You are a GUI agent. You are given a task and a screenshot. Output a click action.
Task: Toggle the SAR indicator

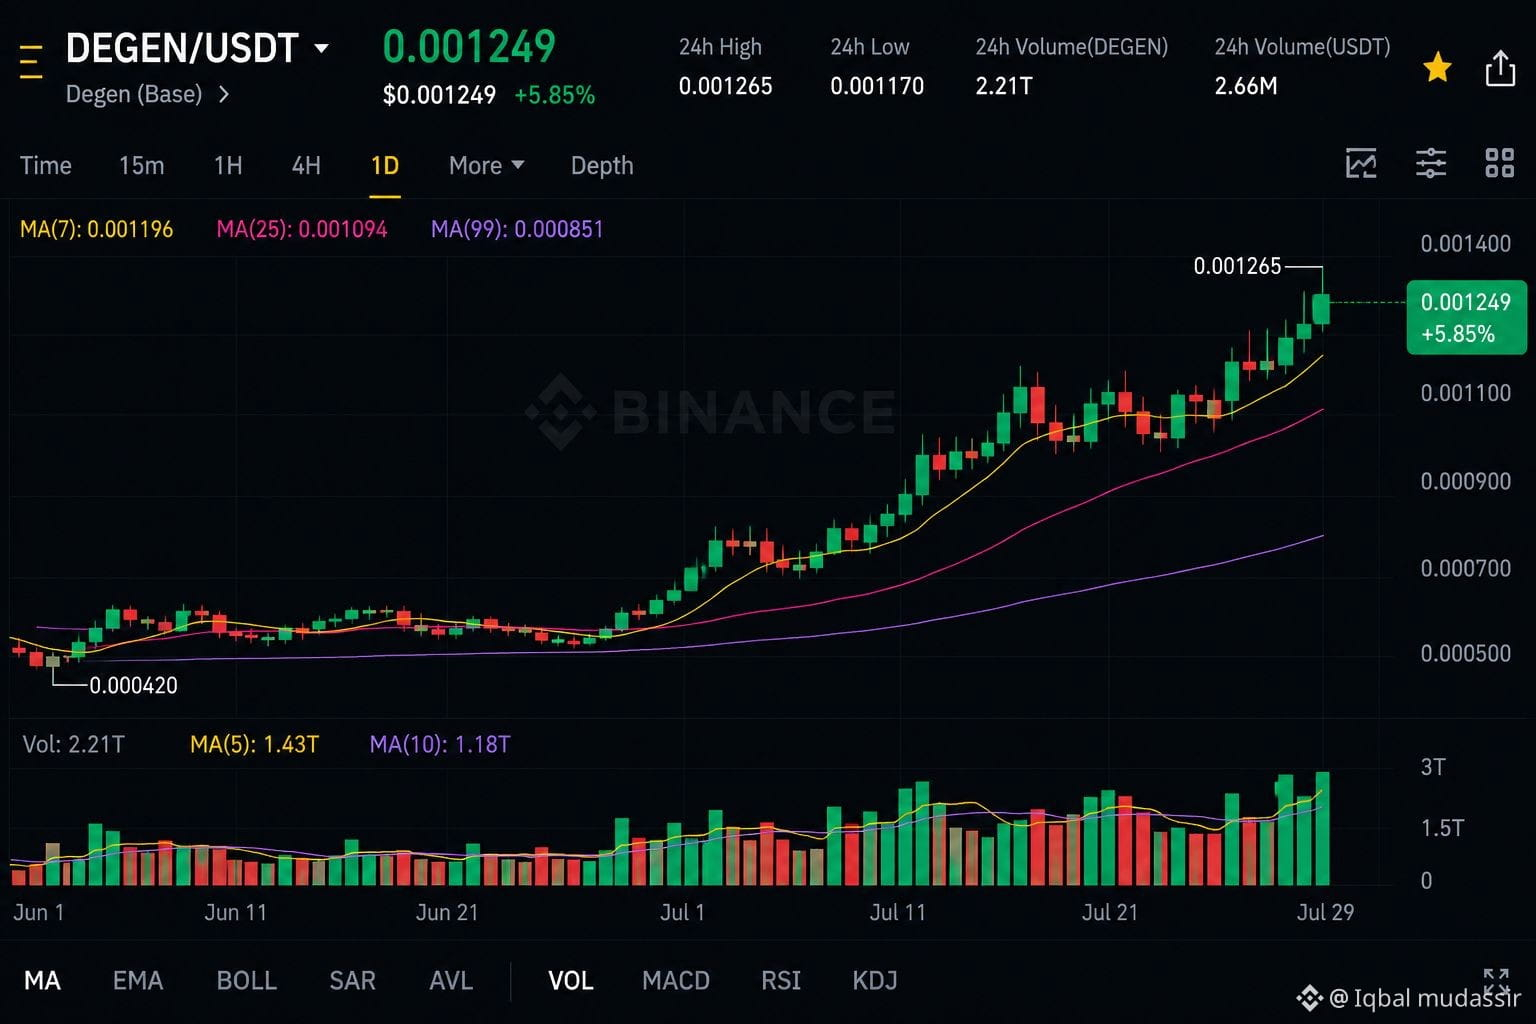[x=353, y=981]
